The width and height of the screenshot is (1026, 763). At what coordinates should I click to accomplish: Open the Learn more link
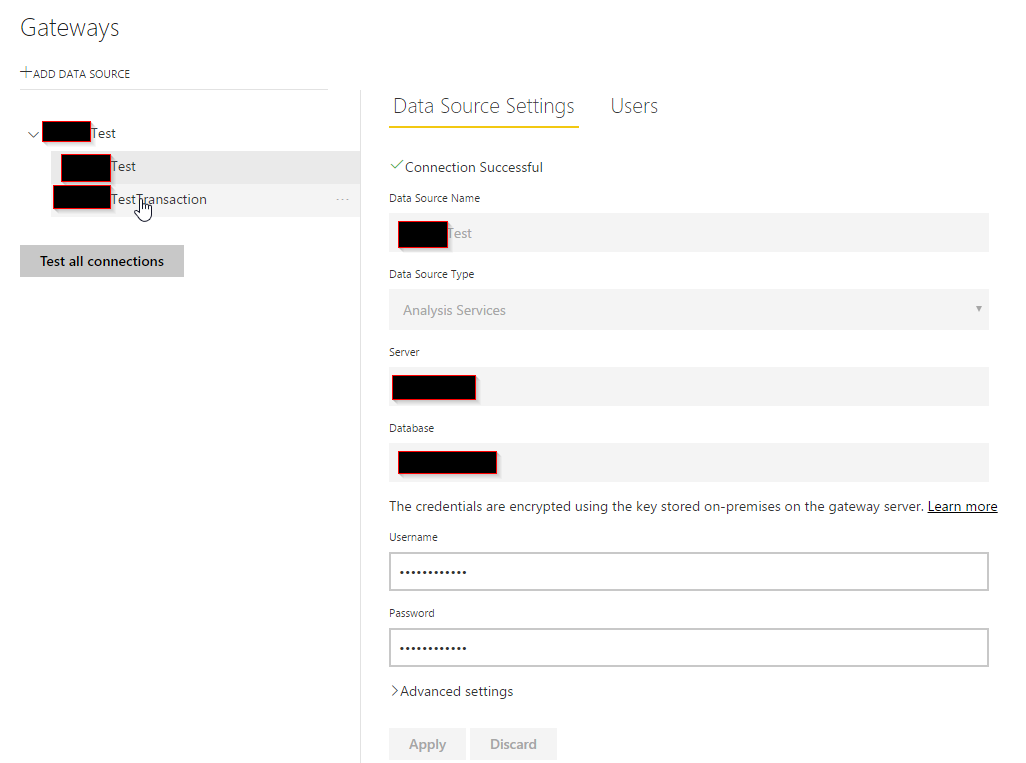[962, 506]
